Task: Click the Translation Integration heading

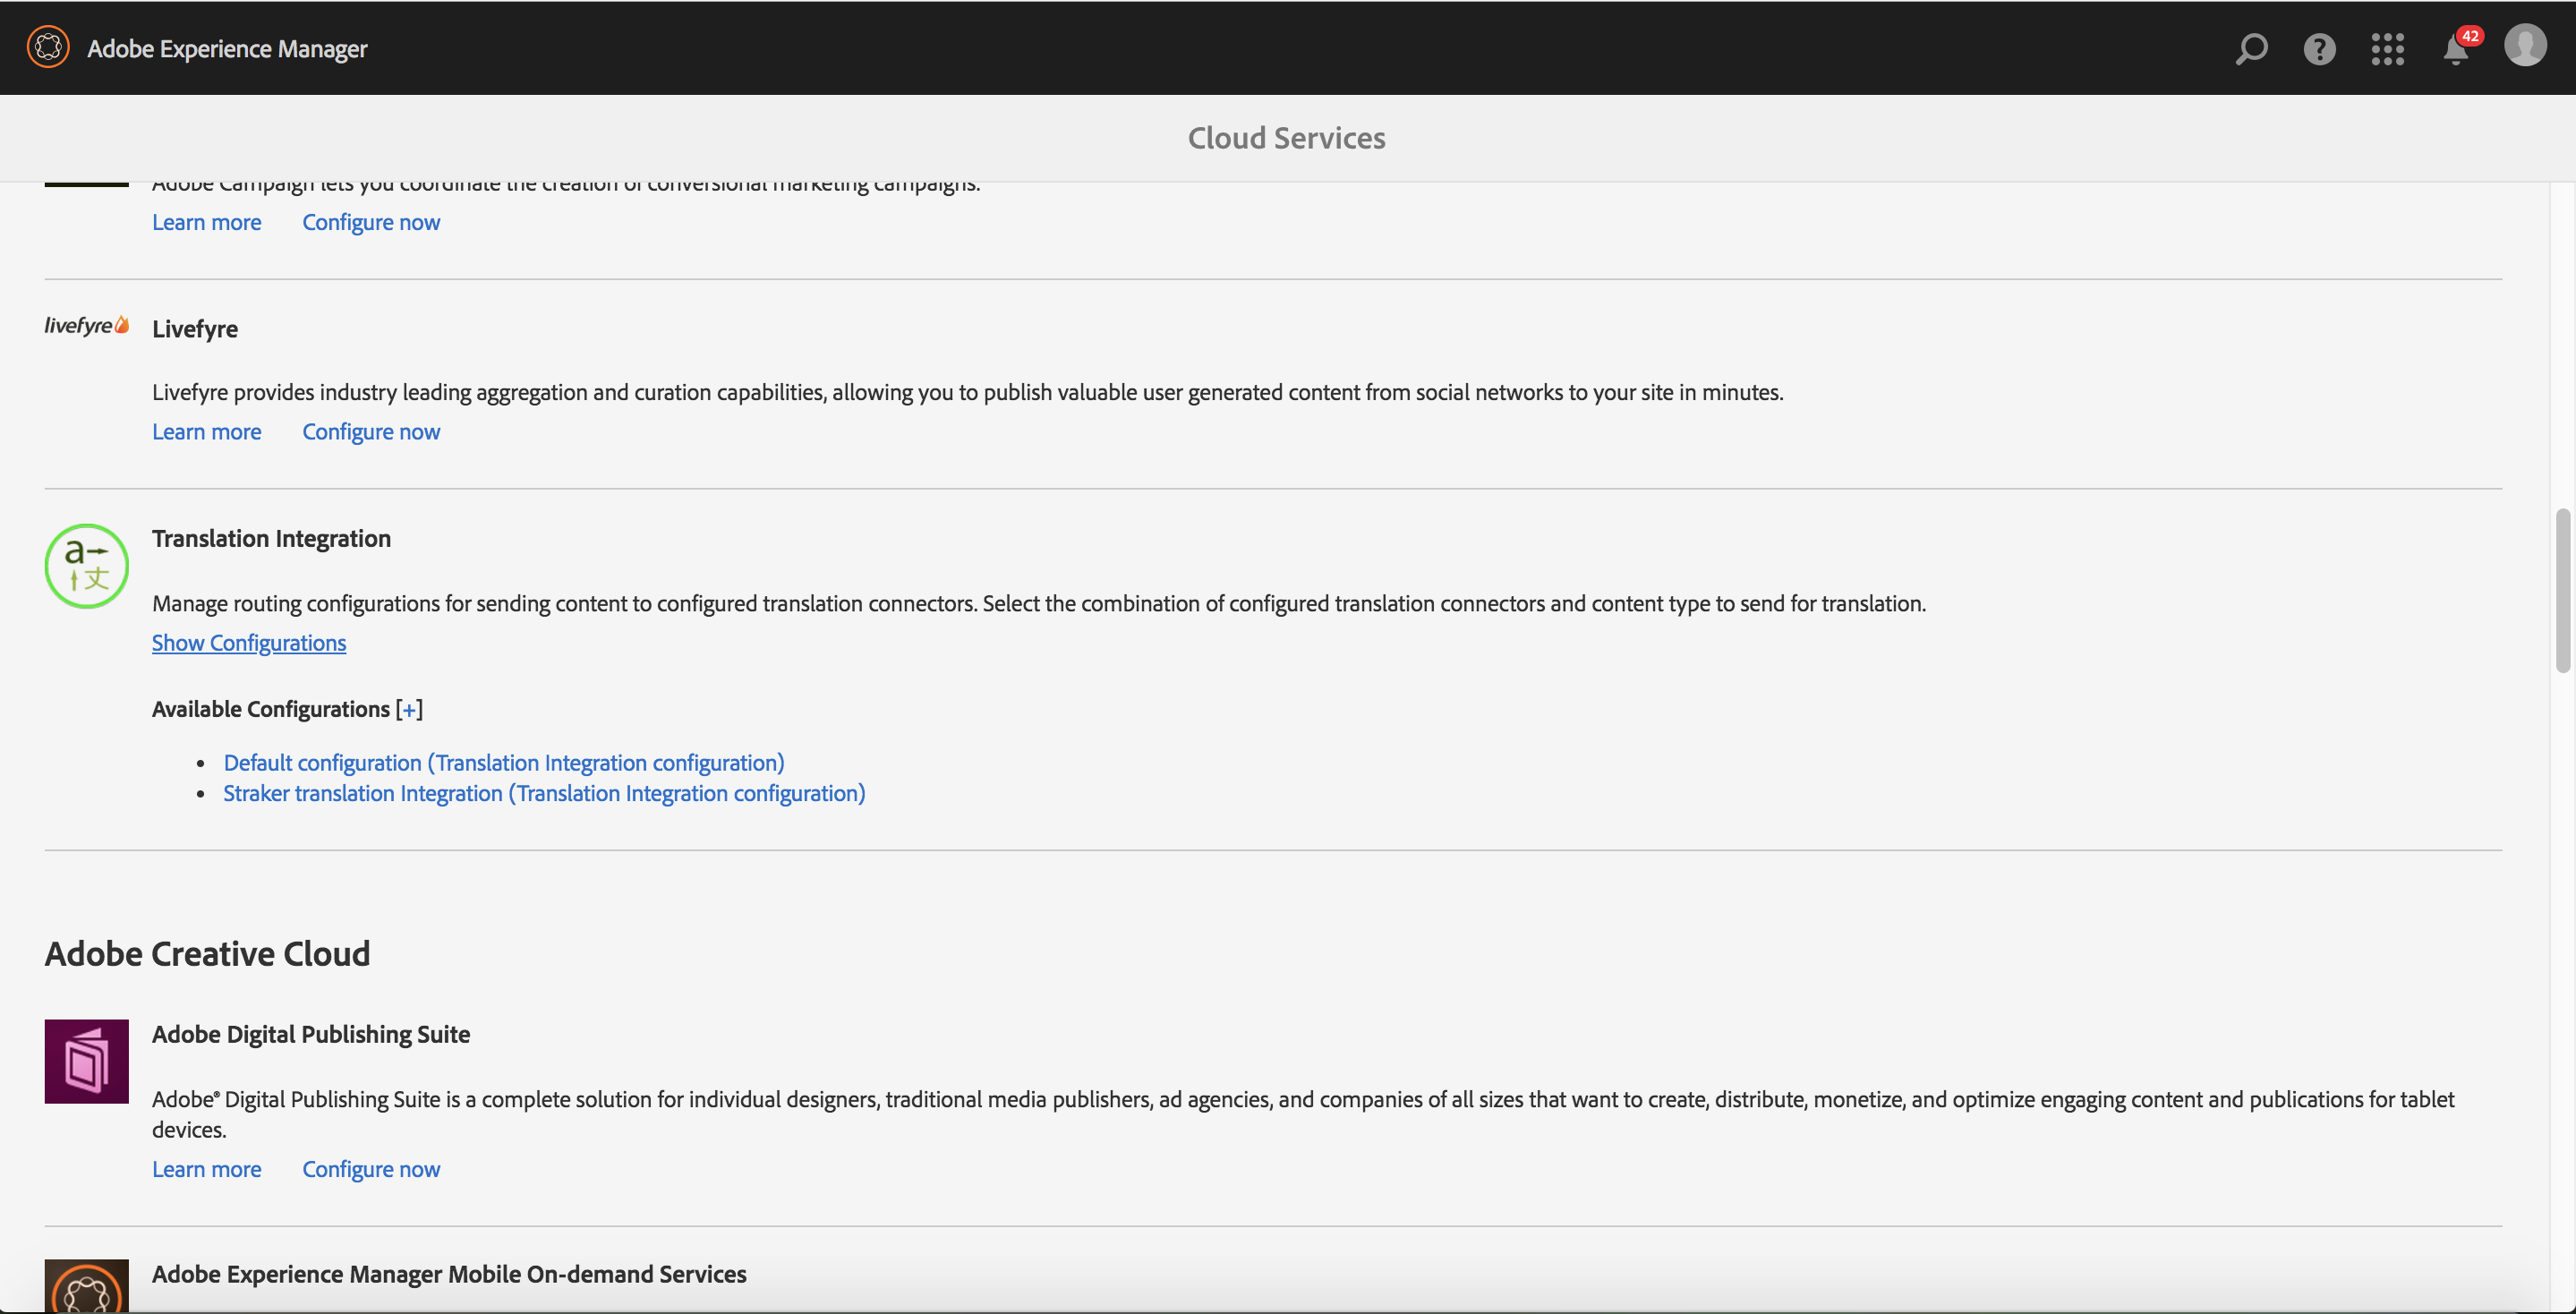Action: click(x=271, y=538)
